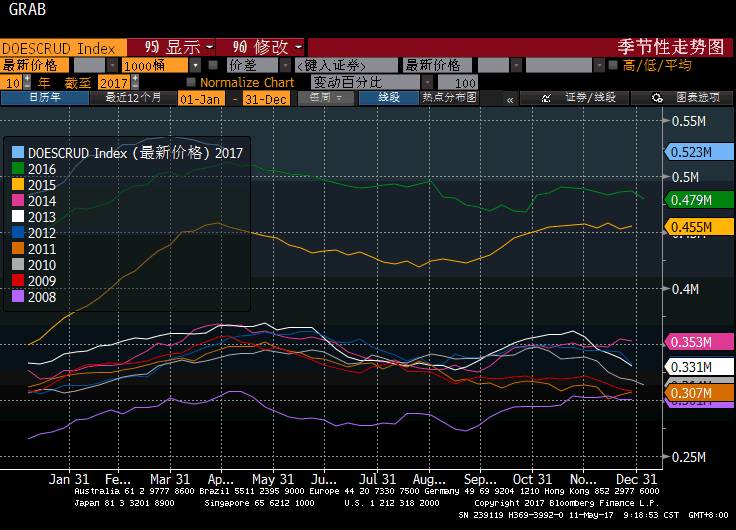Select the 2015 series legend entry
The image size is (736, 530).
[x=42, y=185]
